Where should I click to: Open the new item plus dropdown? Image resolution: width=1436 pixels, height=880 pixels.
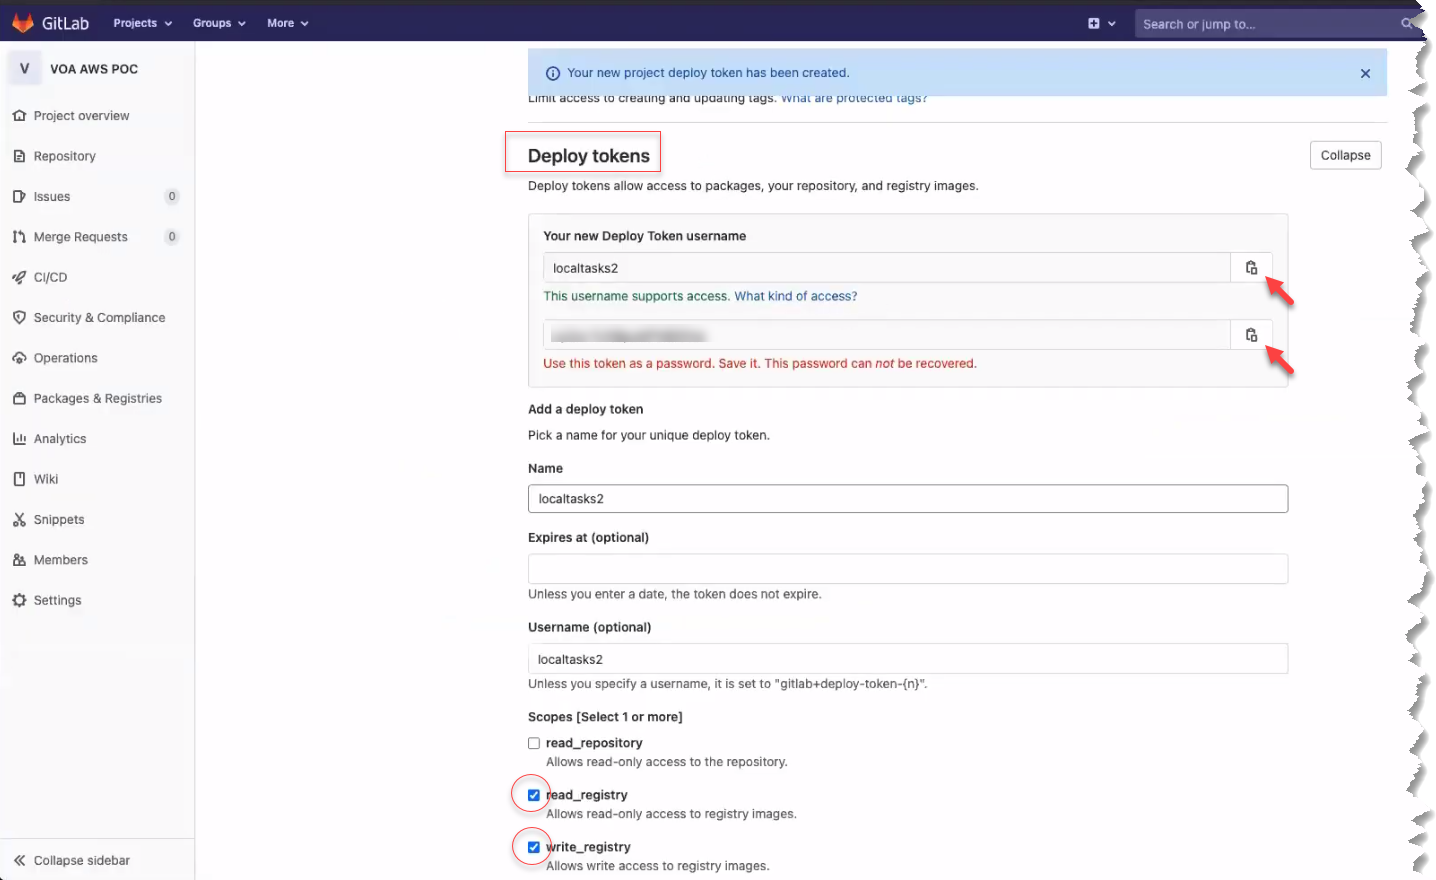click(x=1101, y=23)
